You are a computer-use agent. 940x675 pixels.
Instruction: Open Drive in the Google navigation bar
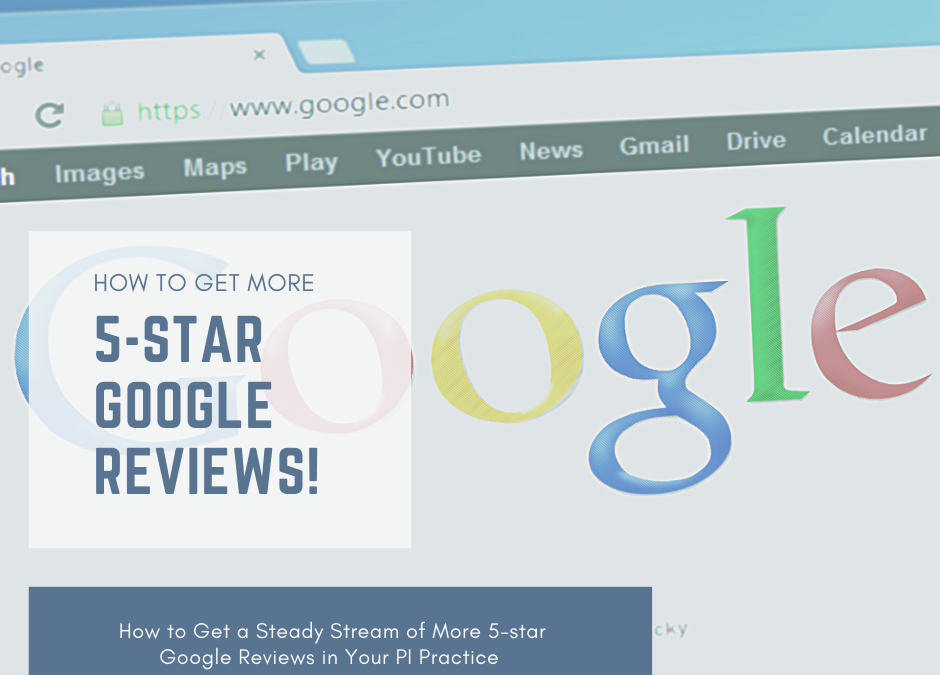pos(756,141)
